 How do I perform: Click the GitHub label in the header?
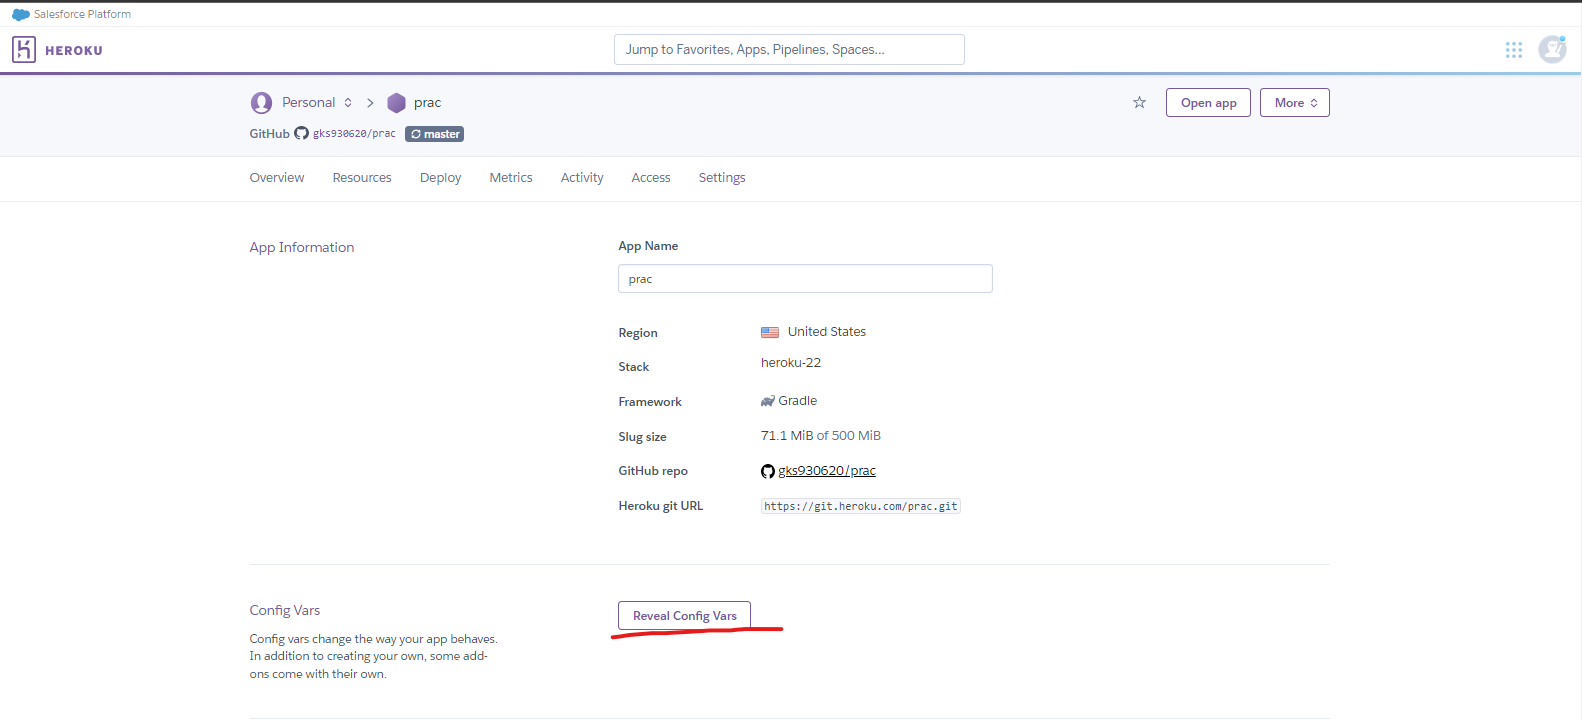click(269, 134)
